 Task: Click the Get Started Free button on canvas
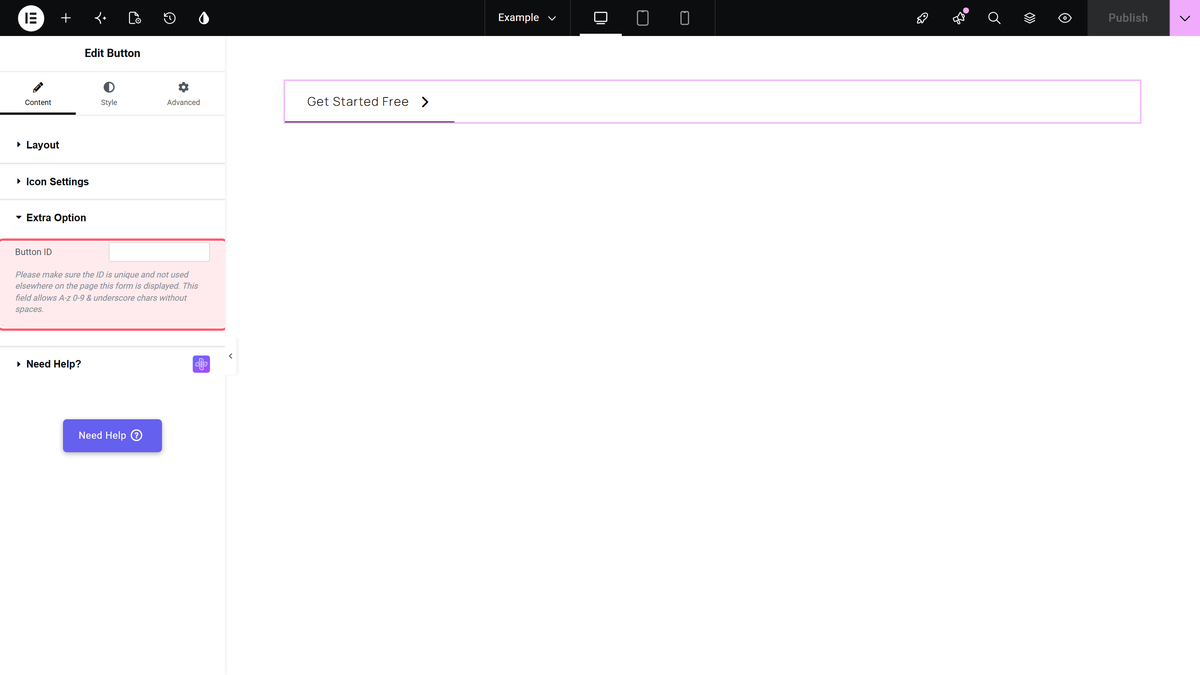pyautogui.click(x=369, y=102)
